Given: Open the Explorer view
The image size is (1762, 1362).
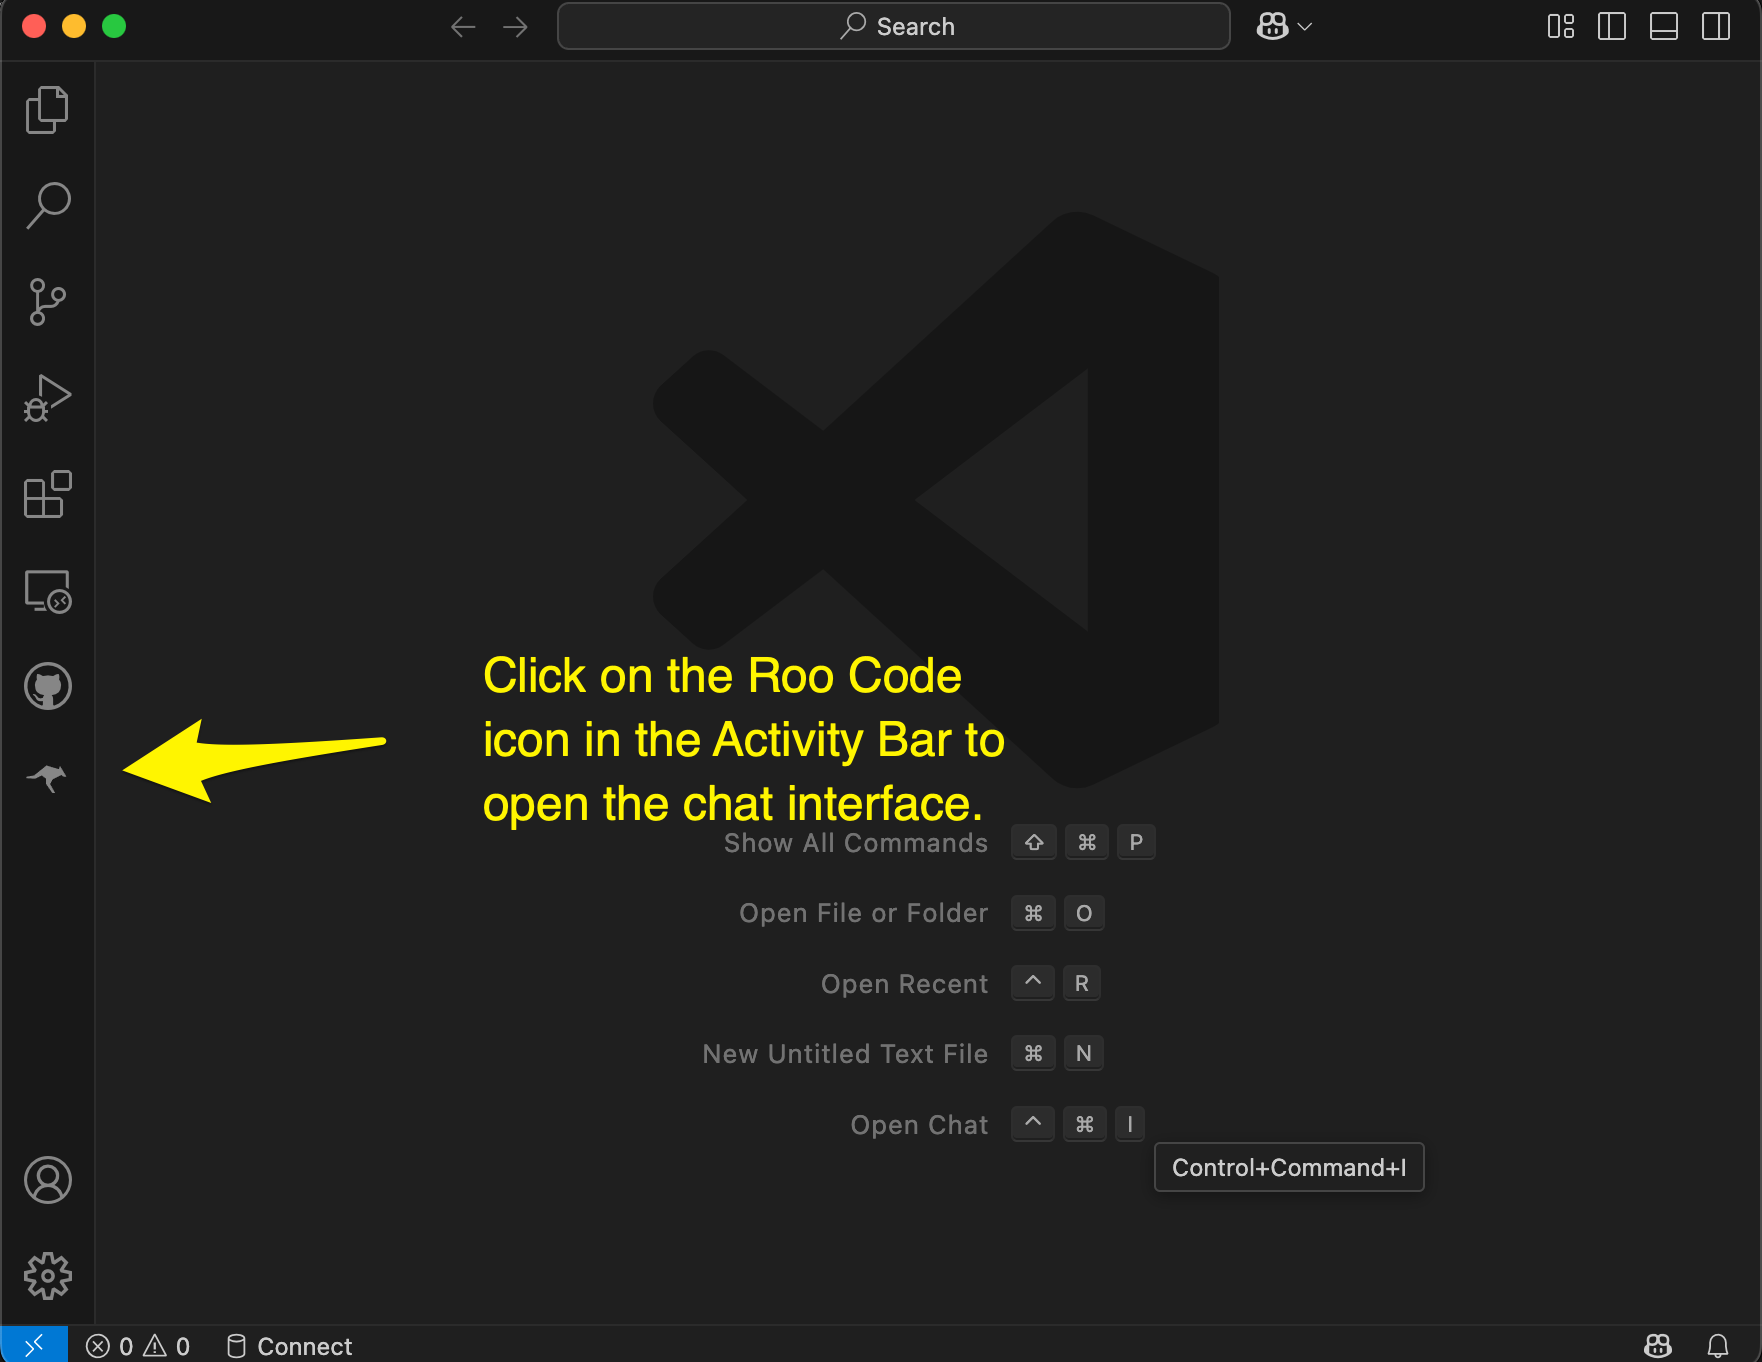Looking at the screenshot, I should [x=47, y=109].
